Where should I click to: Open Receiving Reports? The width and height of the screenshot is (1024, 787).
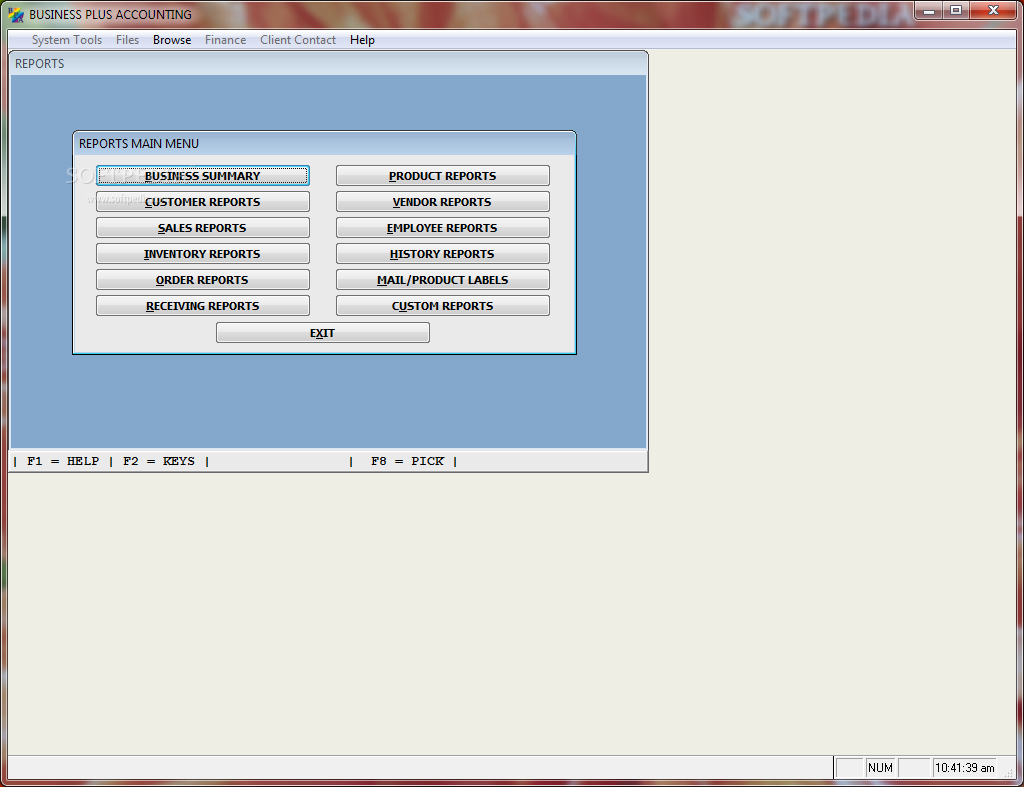click(x=202, y=306)
